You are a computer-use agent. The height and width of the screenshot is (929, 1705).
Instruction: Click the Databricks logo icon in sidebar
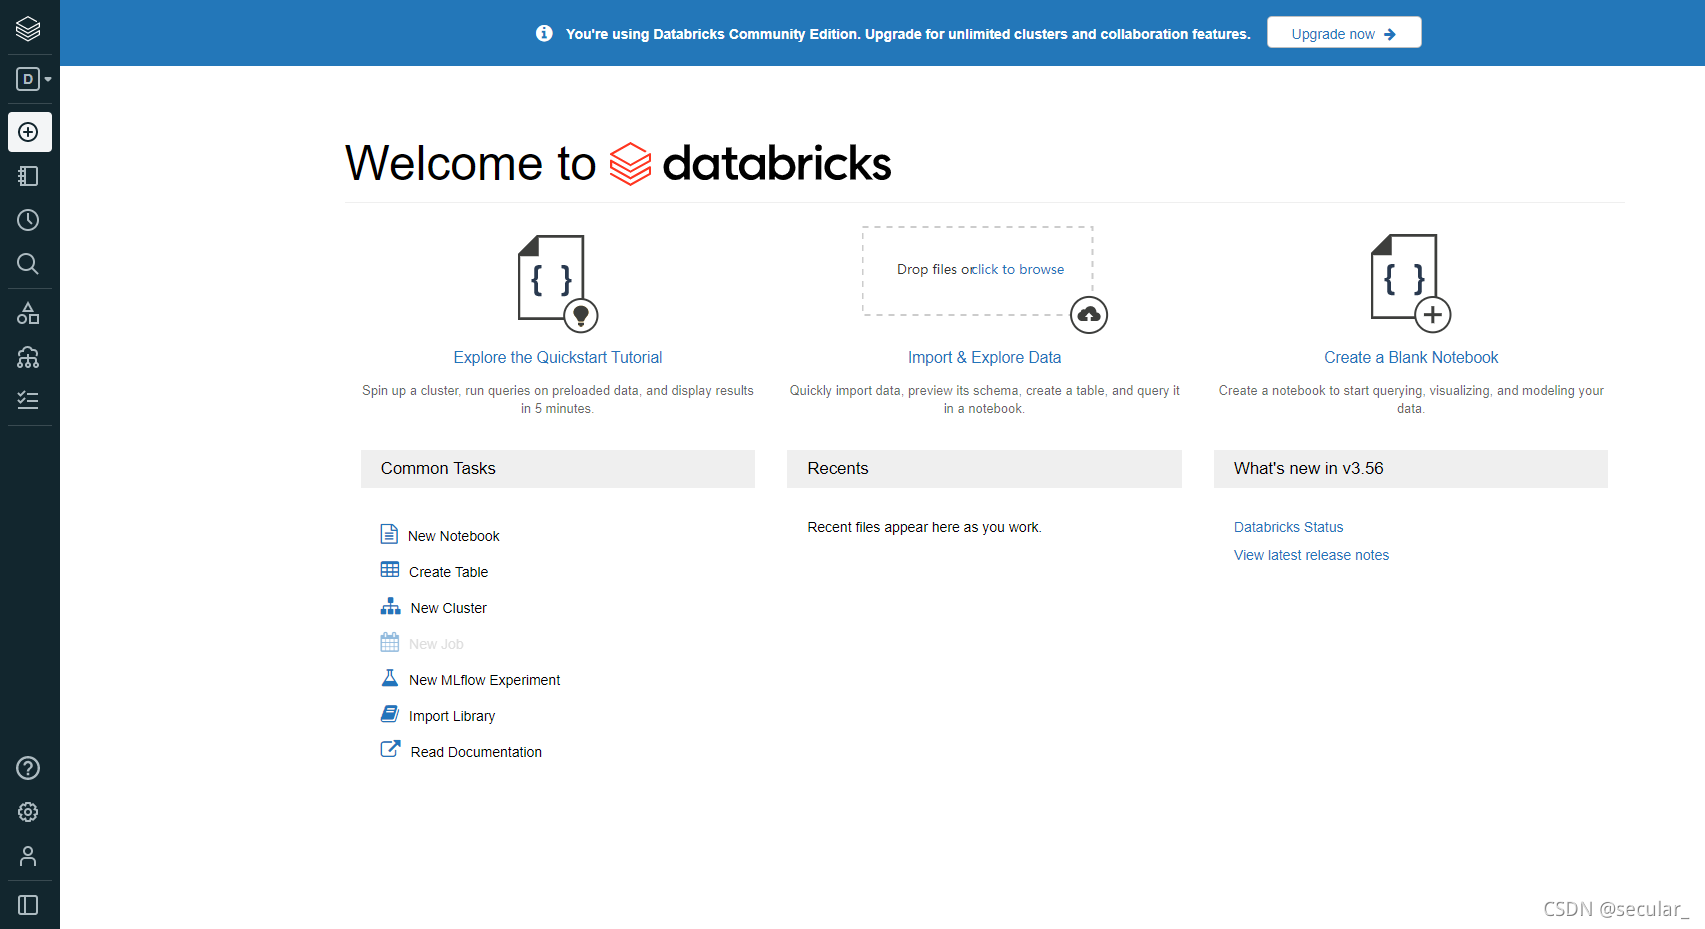pos(28,29)
